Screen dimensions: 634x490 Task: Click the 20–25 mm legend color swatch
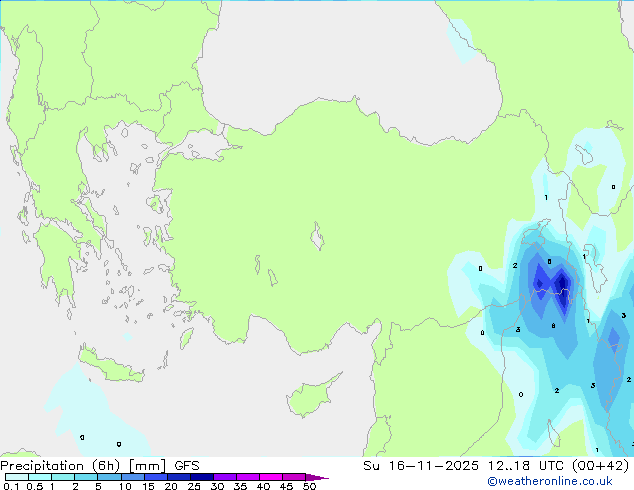click(x=179, y=477)
